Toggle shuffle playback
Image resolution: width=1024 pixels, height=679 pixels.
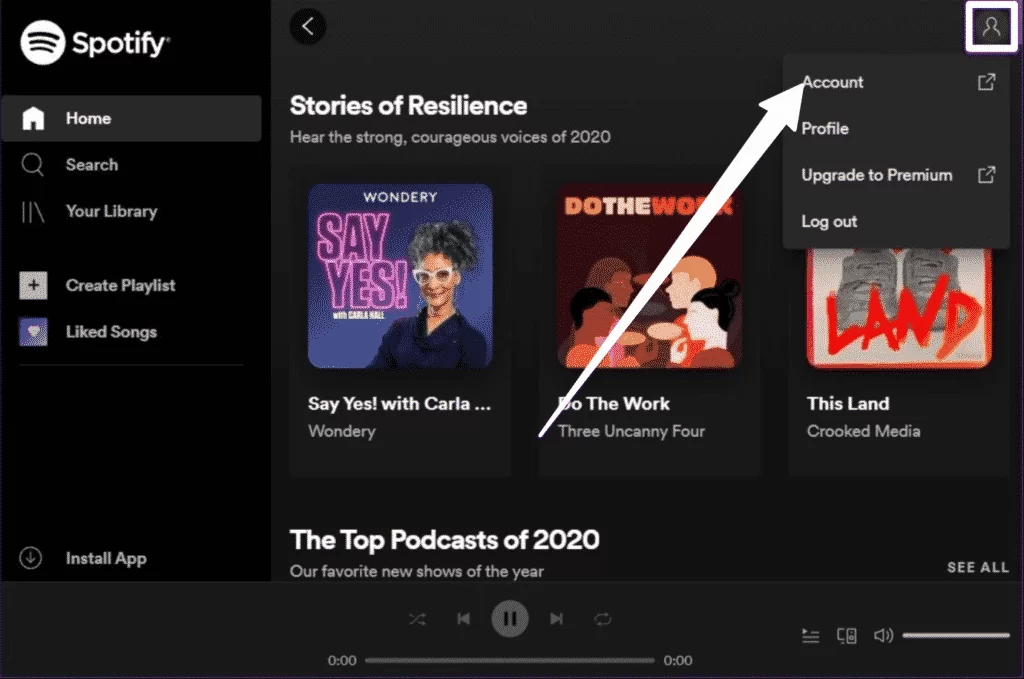[x=417, y=619]
